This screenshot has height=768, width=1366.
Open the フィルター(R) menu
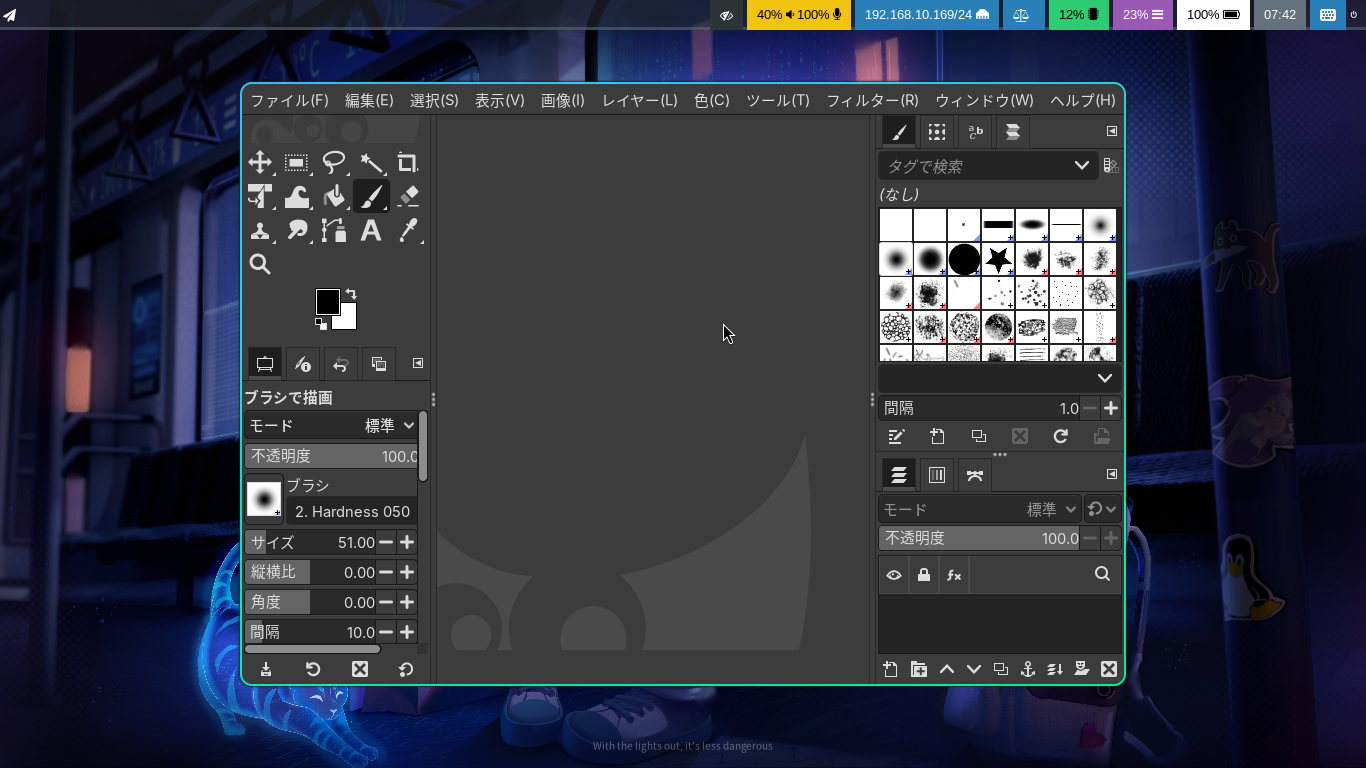pyautogui.click(x=871, y=100)
